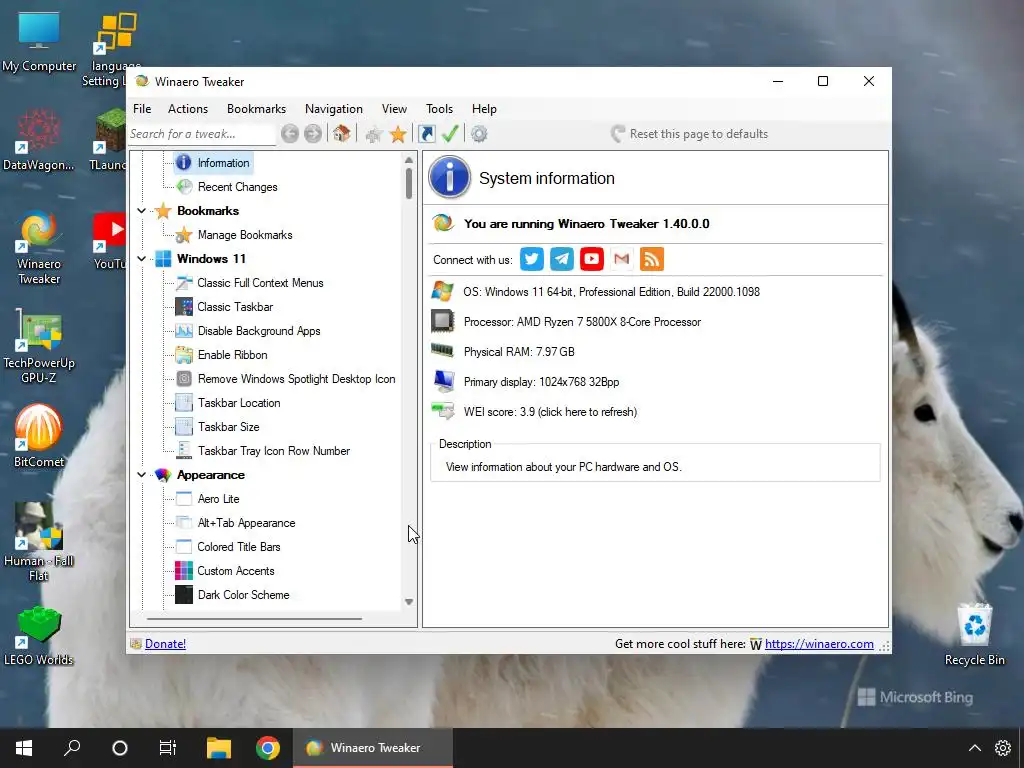
Task: Open the Help menu
Action: 484,109
